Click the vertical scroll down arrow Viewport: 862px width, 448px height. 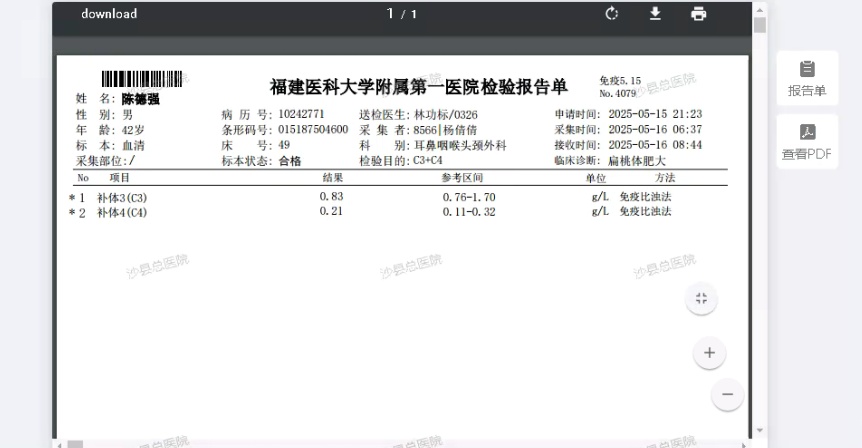(760, 430)
